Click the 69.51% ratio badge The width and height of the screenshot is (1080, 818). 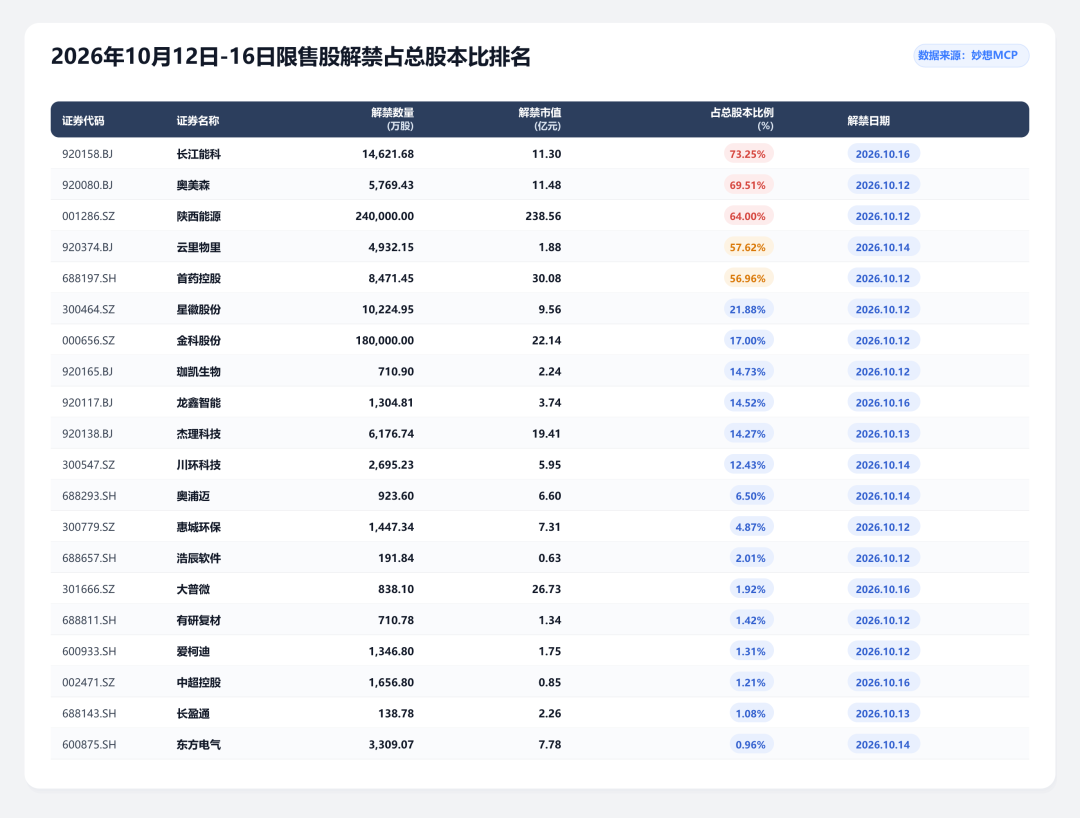(748, 185)
